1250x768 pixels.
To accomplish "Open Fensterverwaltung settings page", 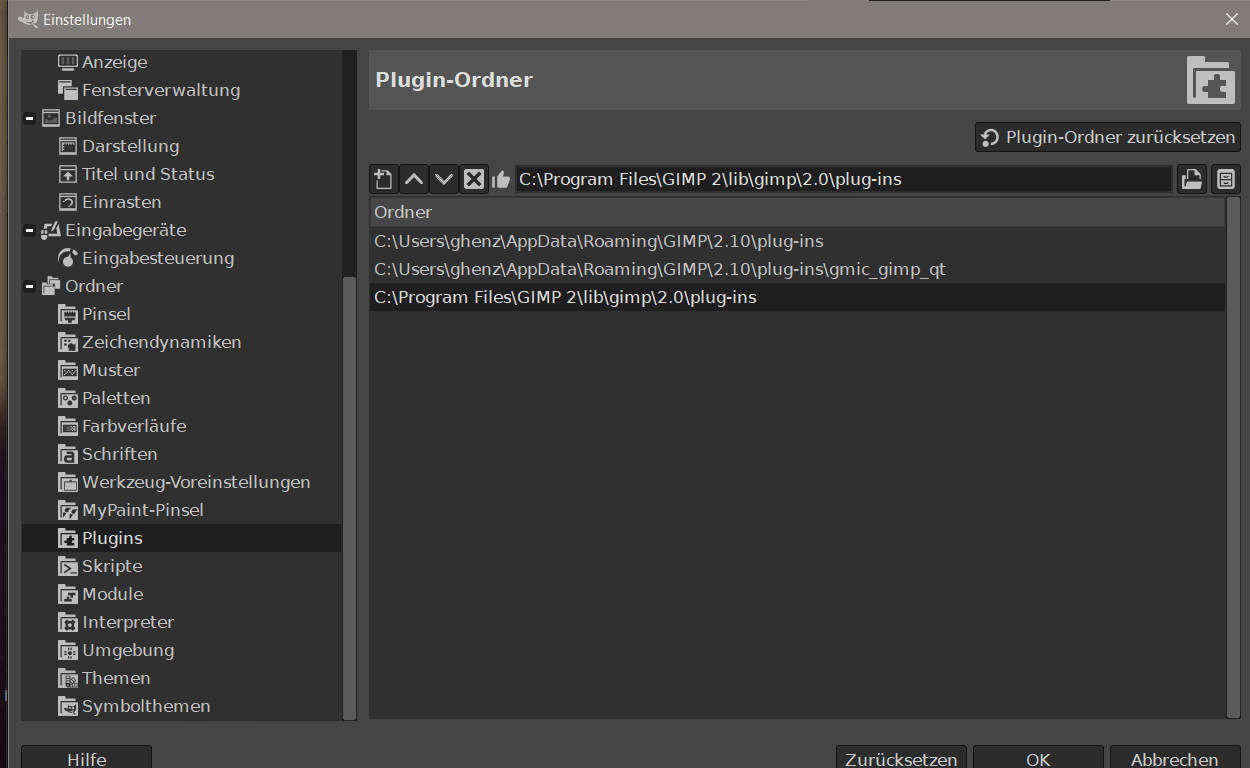I will (161, 90).
